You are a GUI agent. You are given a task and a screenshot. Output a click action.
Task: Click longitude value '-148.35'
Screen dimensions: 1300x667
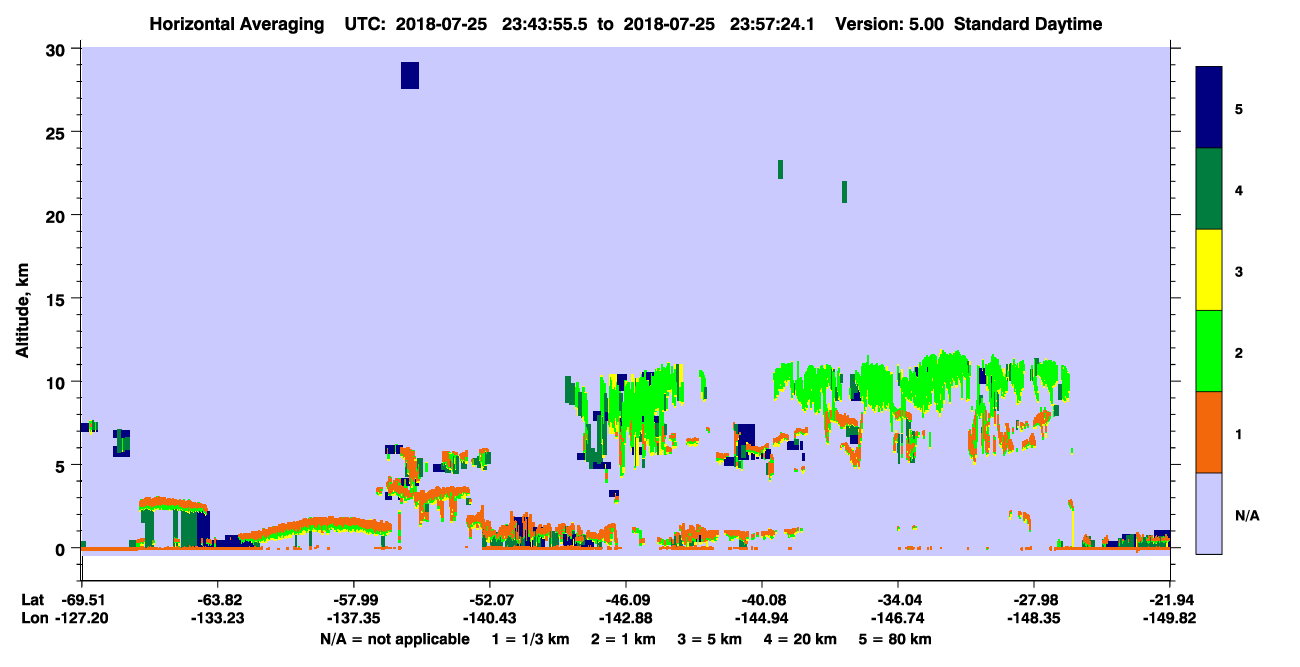1034,618
